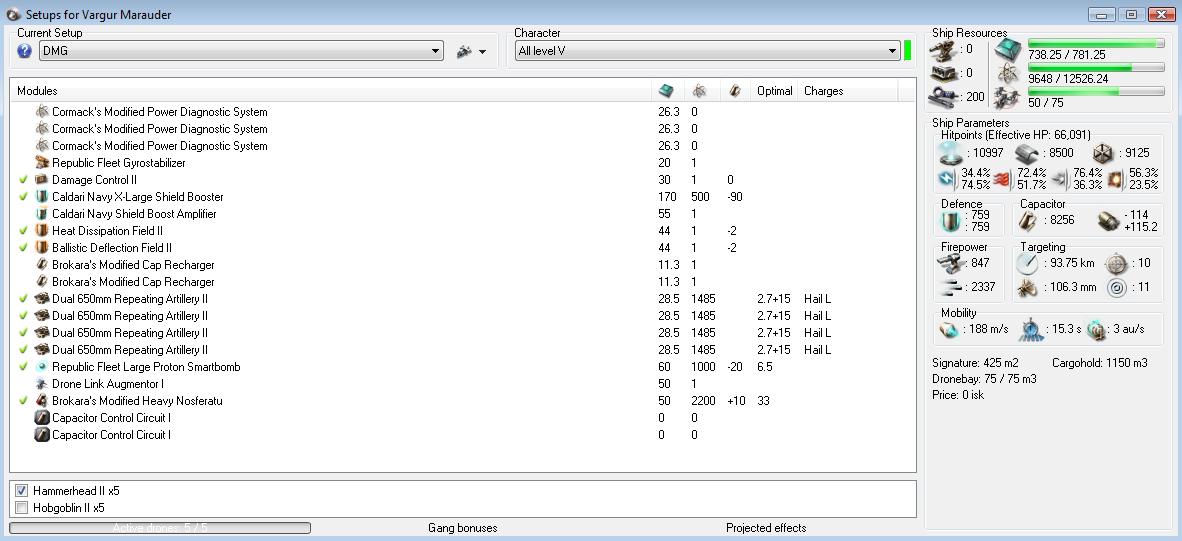Toggle the Damage Control II active checkmark
Screen dimensions: 1182x541
[23, 180]
